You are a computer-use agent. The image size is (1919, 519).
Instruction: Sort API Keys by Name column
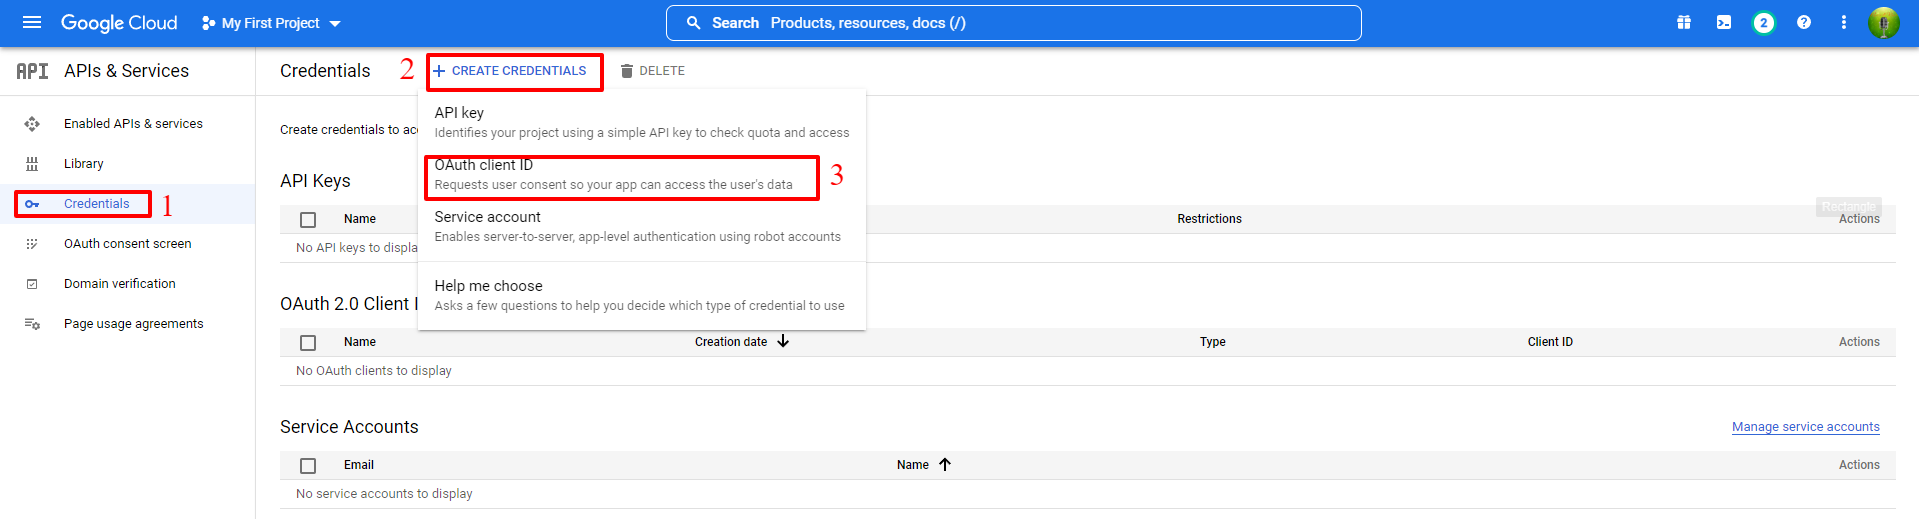[360, 219]
